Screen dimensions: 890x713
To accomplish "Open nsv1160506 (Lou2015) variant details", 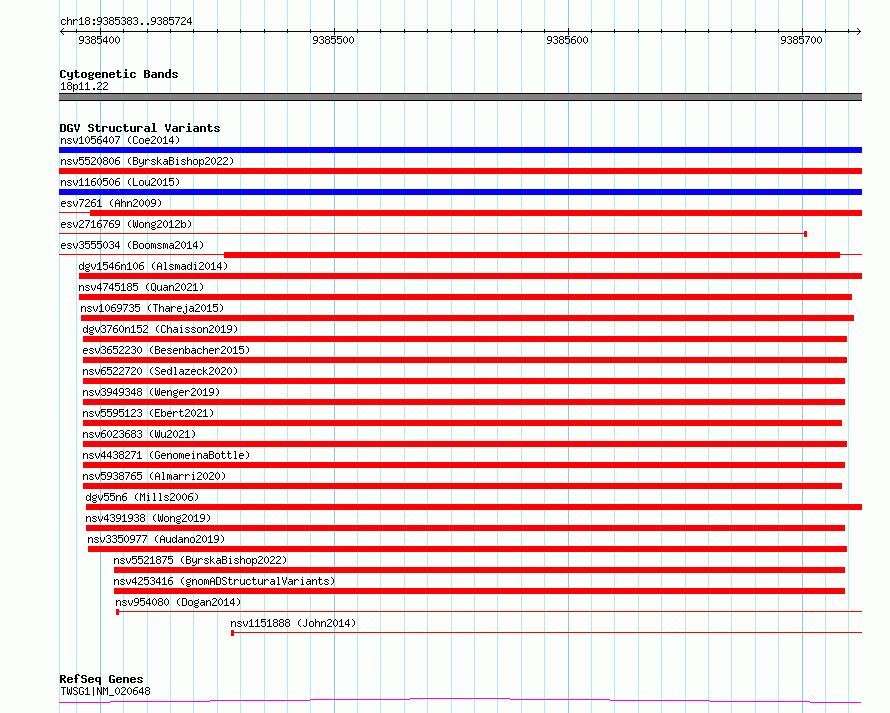I will [120, 182].
